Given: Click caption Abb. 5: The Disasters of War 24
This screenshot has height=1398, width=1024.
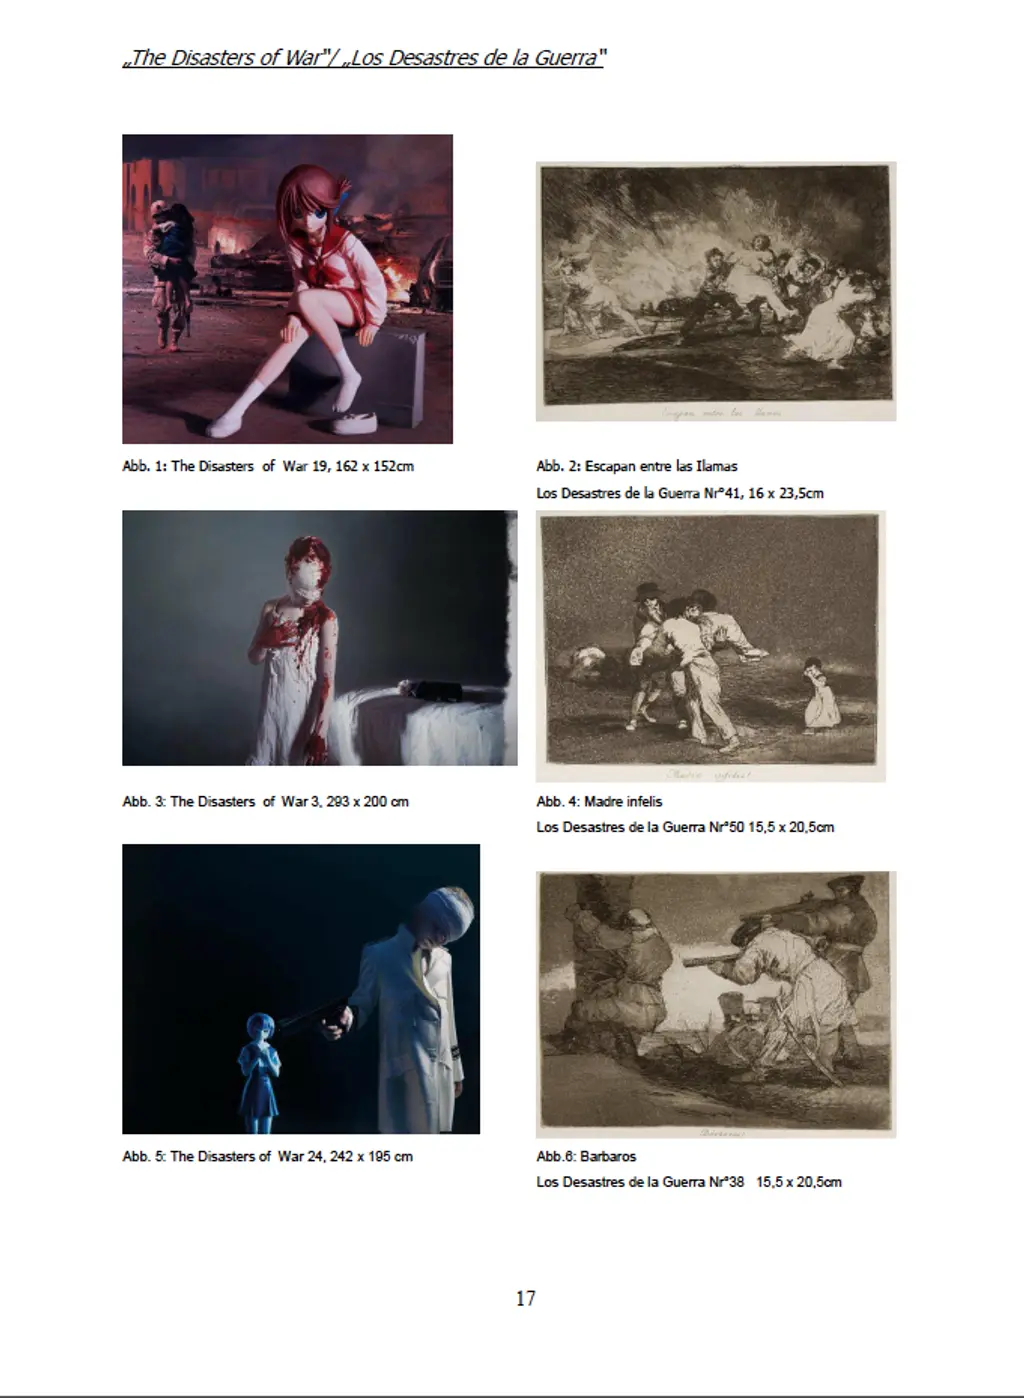Looking at the screenshot, I should coord(268,1156).
